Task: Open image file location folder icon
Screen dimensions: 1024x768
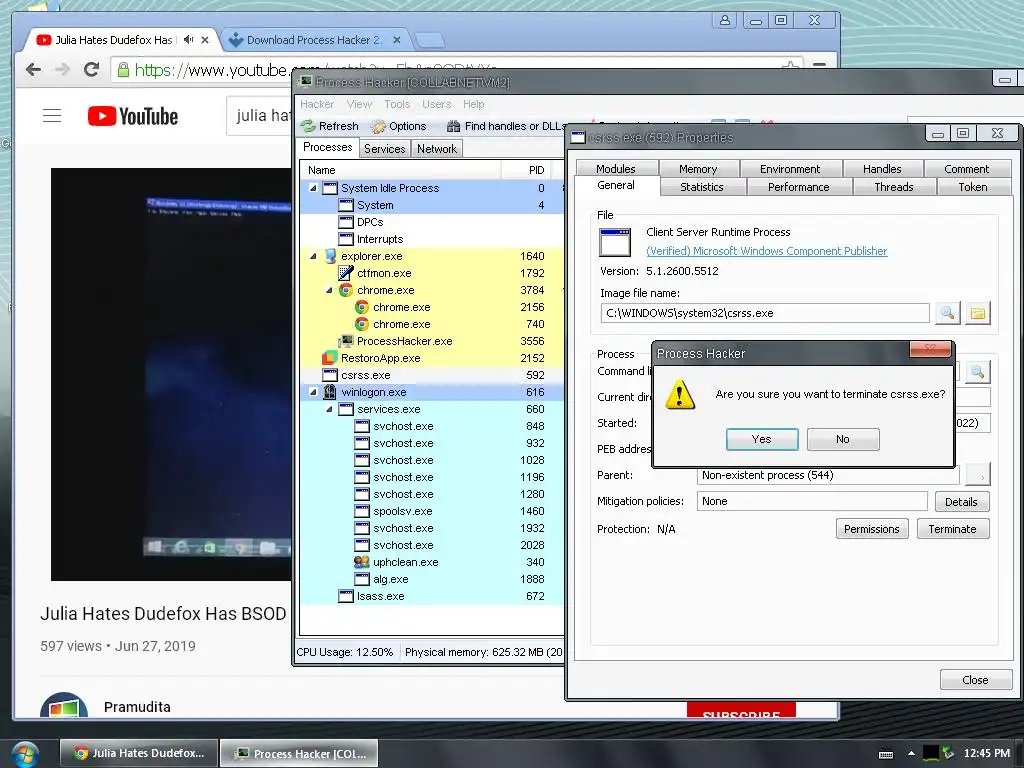Action: (x=978, y=313)
